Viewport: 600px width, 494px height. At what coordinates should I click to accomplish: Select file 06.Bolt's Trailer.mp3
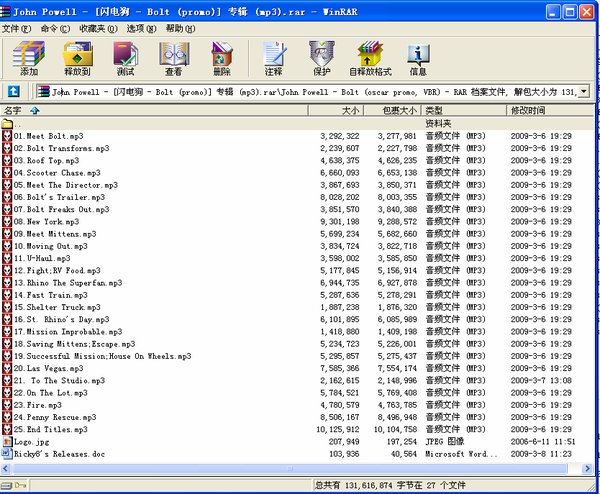coord(59,197)
